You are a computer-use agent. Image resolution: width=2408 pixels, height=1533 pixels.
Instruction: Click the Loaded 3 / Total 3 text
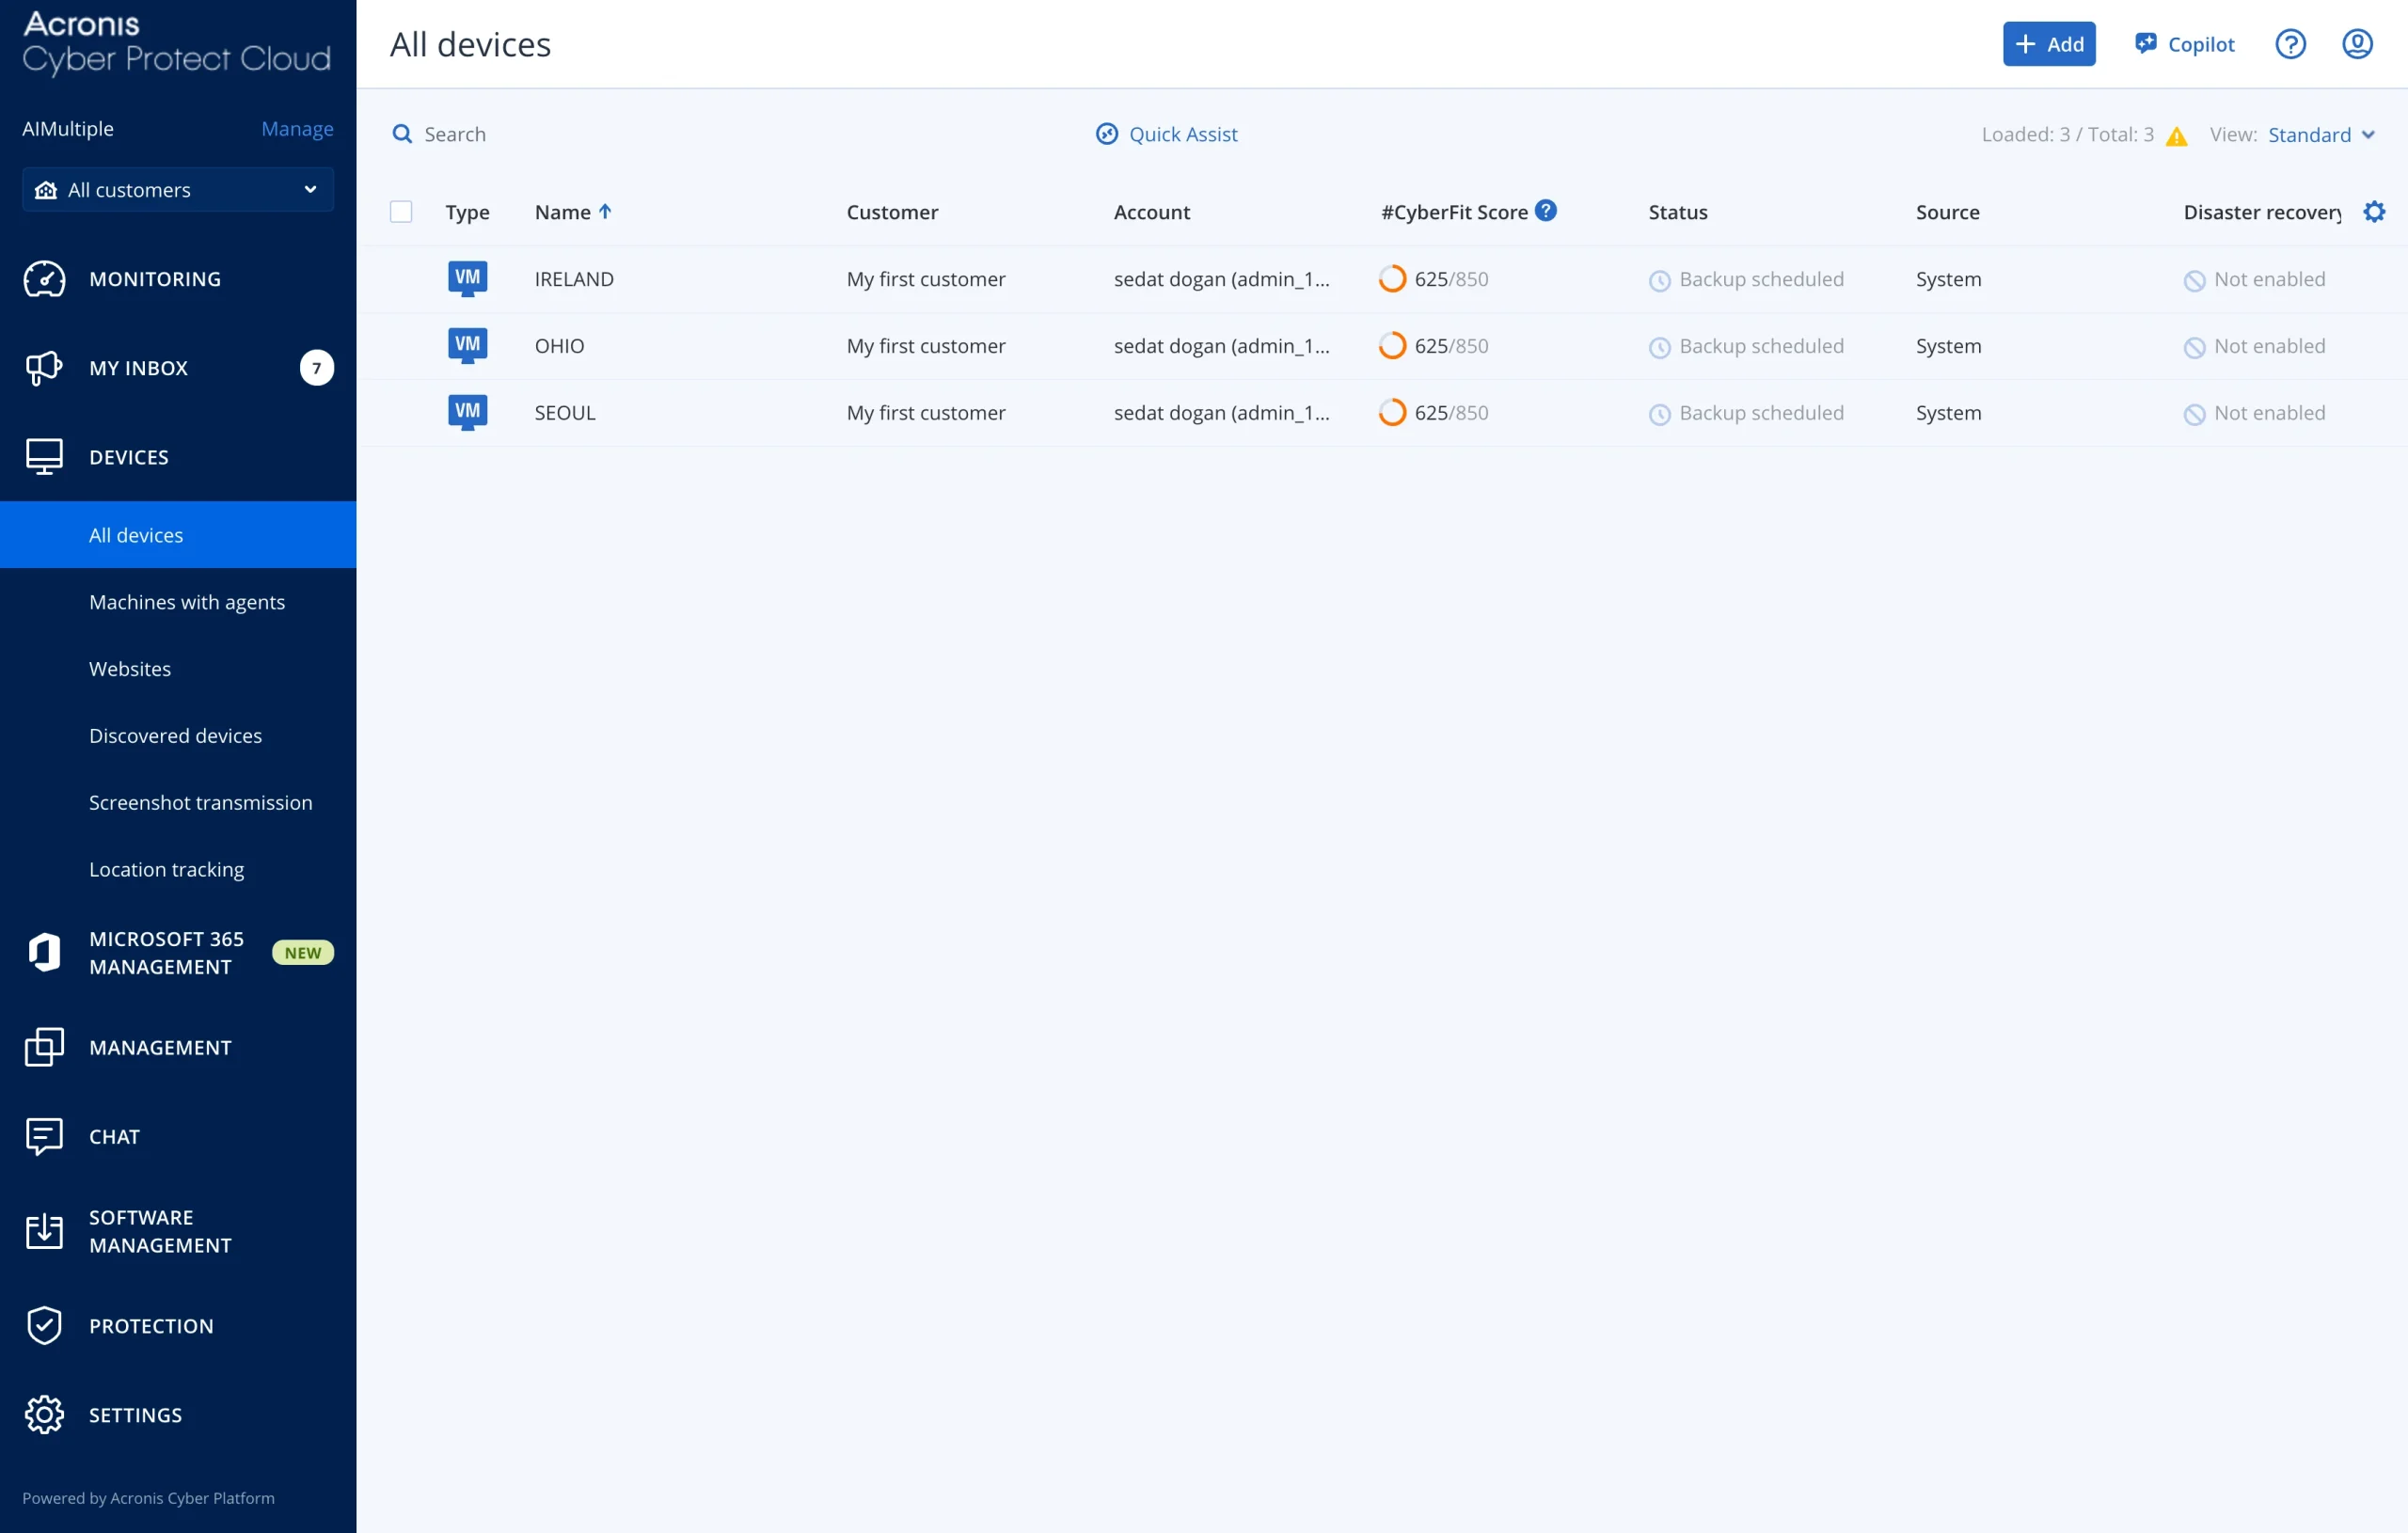(2068, 134)
